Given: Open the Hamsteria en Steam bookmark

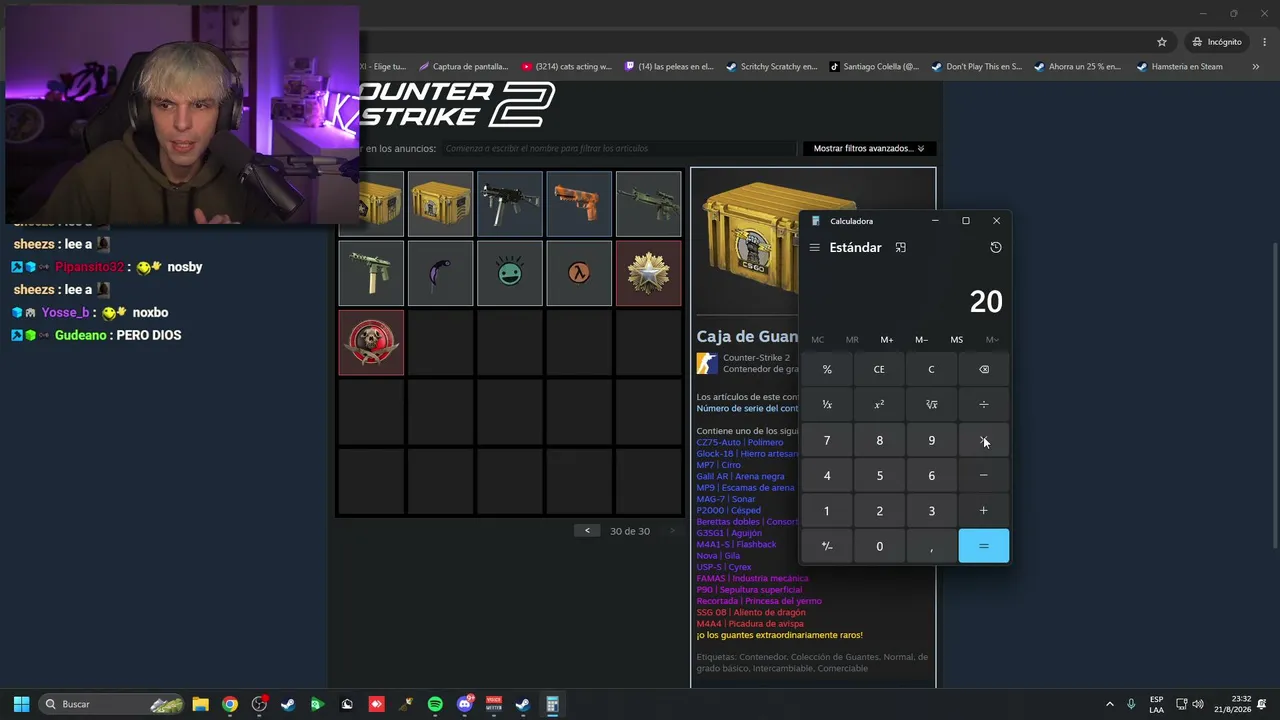Looking at the screenshot, I should (x=1178, y=67).
